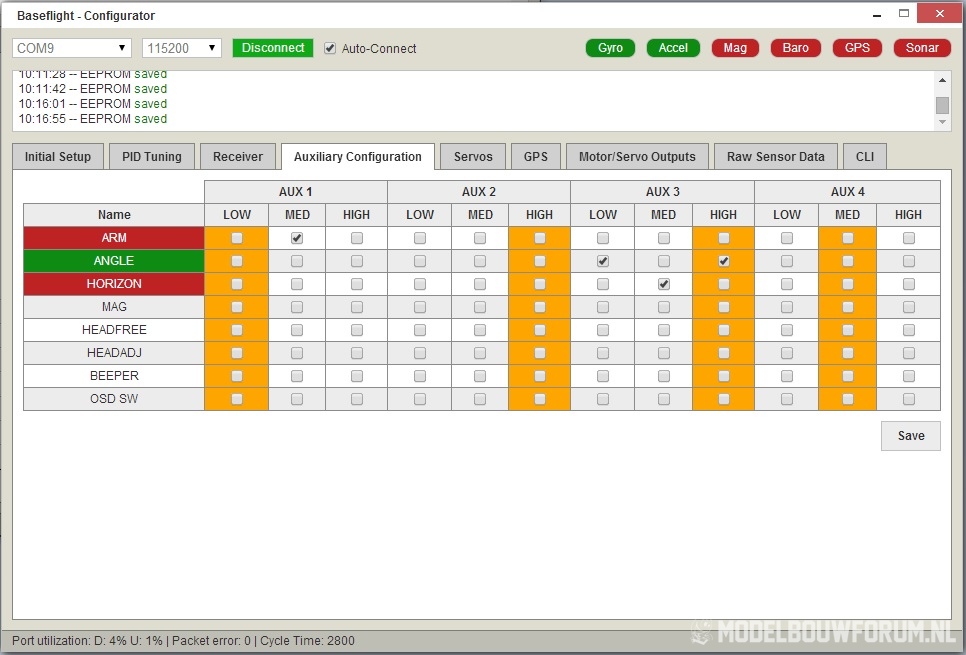
Task: Click the Sonar sensor status indicator
Action: pyautogui.click(x=922, y=48)
